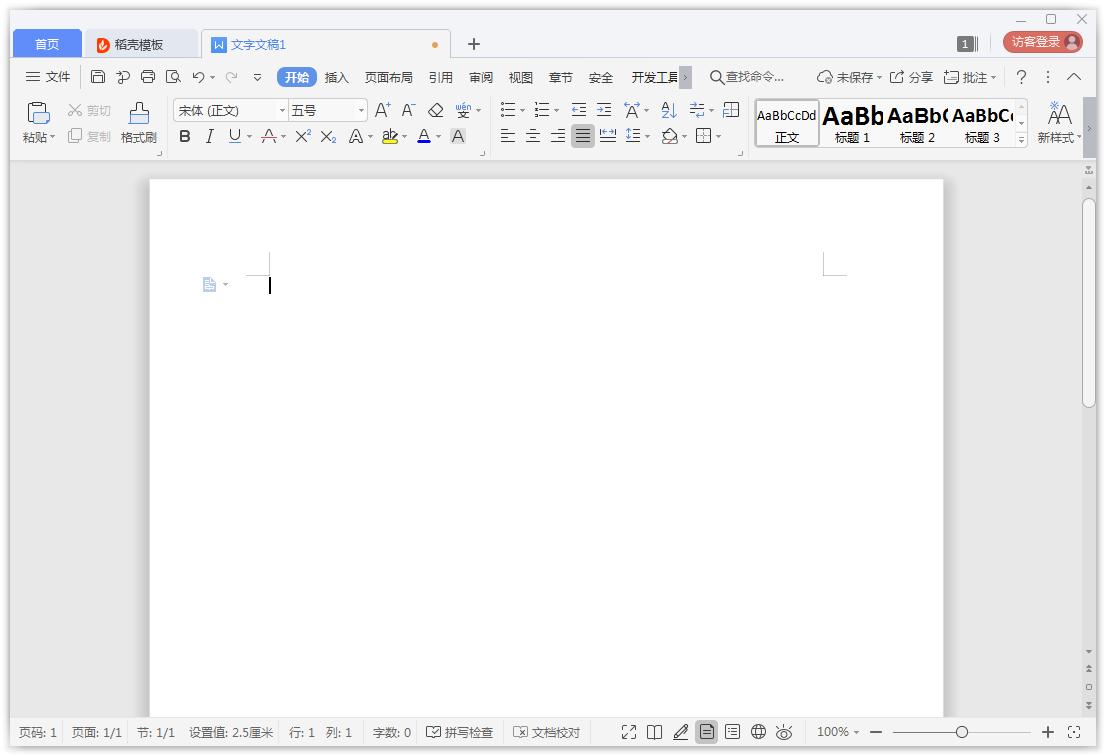Apply subscript formatting
The width and height of the screenshot is (1106, 756).
coord(327,136)
